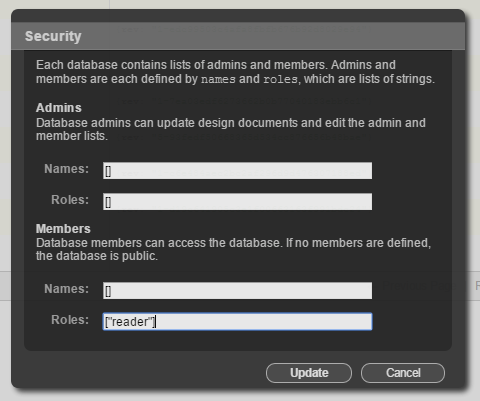Focus the Members Names input field
The image size is (480, 401).
(237, 291)
